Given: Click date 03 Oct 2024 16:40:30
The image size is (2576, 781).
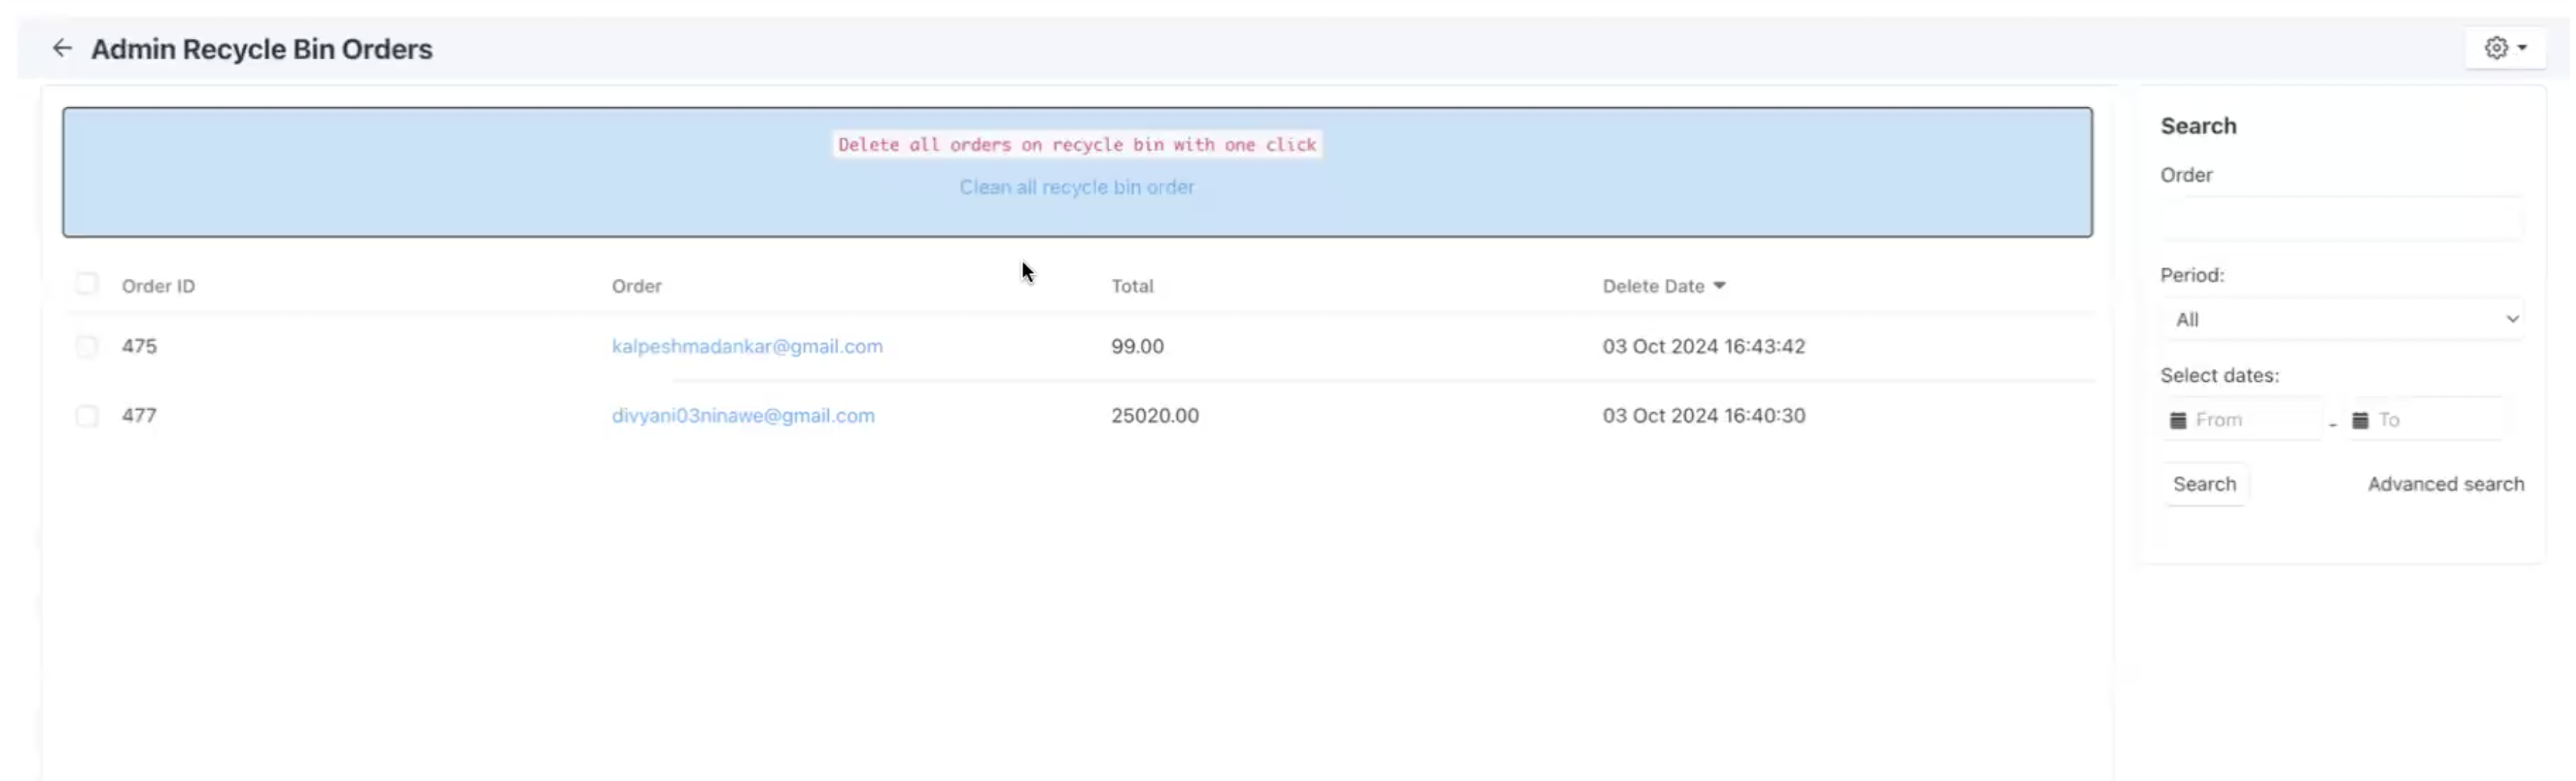Looking at the screenshot, I should tap(1703, 415).
